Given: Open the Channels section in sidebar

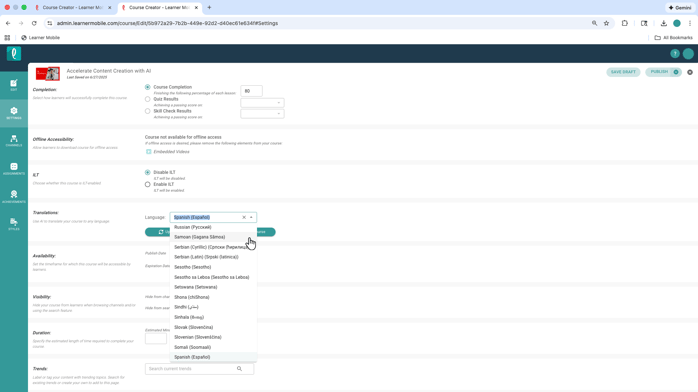Looking at the screenshot, I should (14, 141).
